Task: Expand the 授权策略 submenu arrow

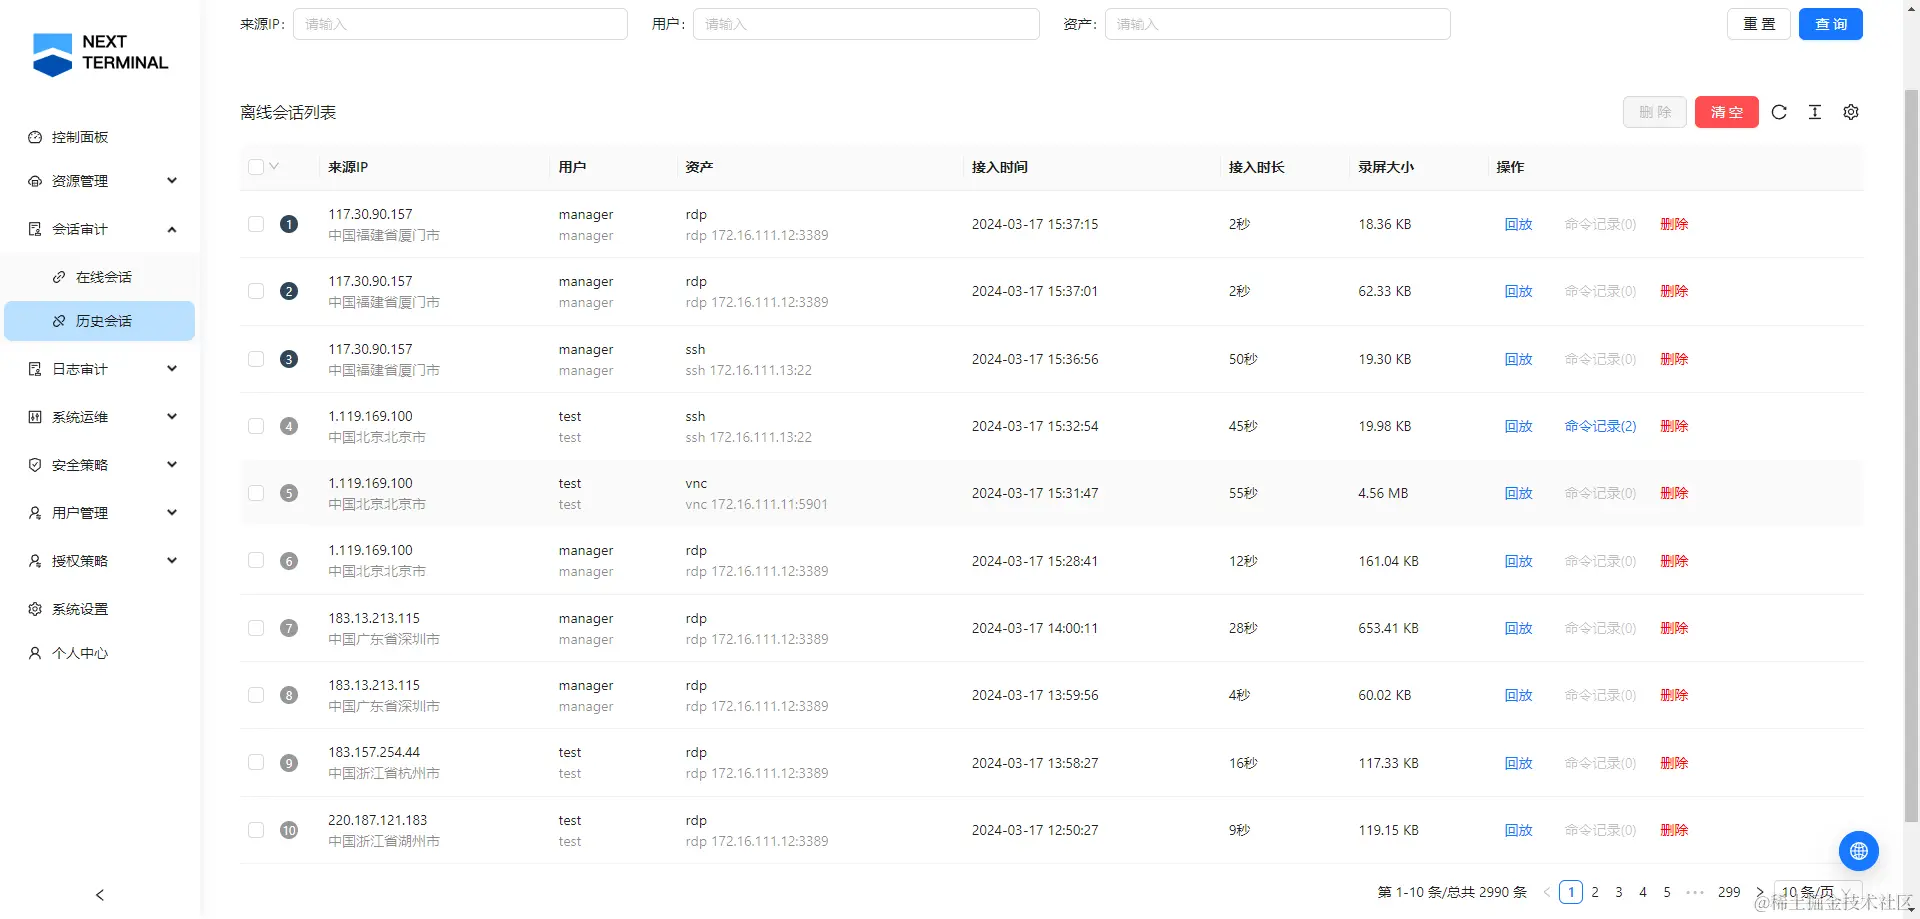Action: click(x=172, y=561)
